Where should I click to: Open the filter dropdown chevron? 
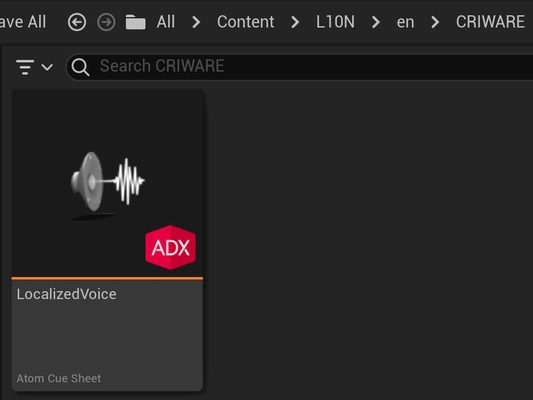(x=47, y=67)
